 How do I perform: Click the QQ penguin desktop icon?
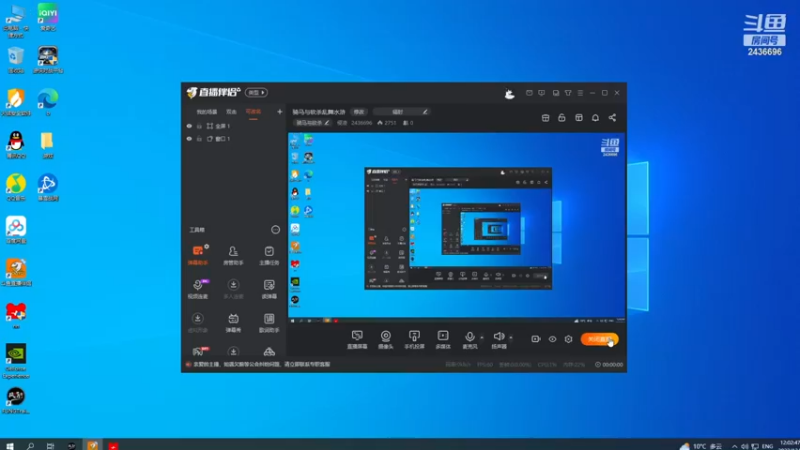(16, 145)
